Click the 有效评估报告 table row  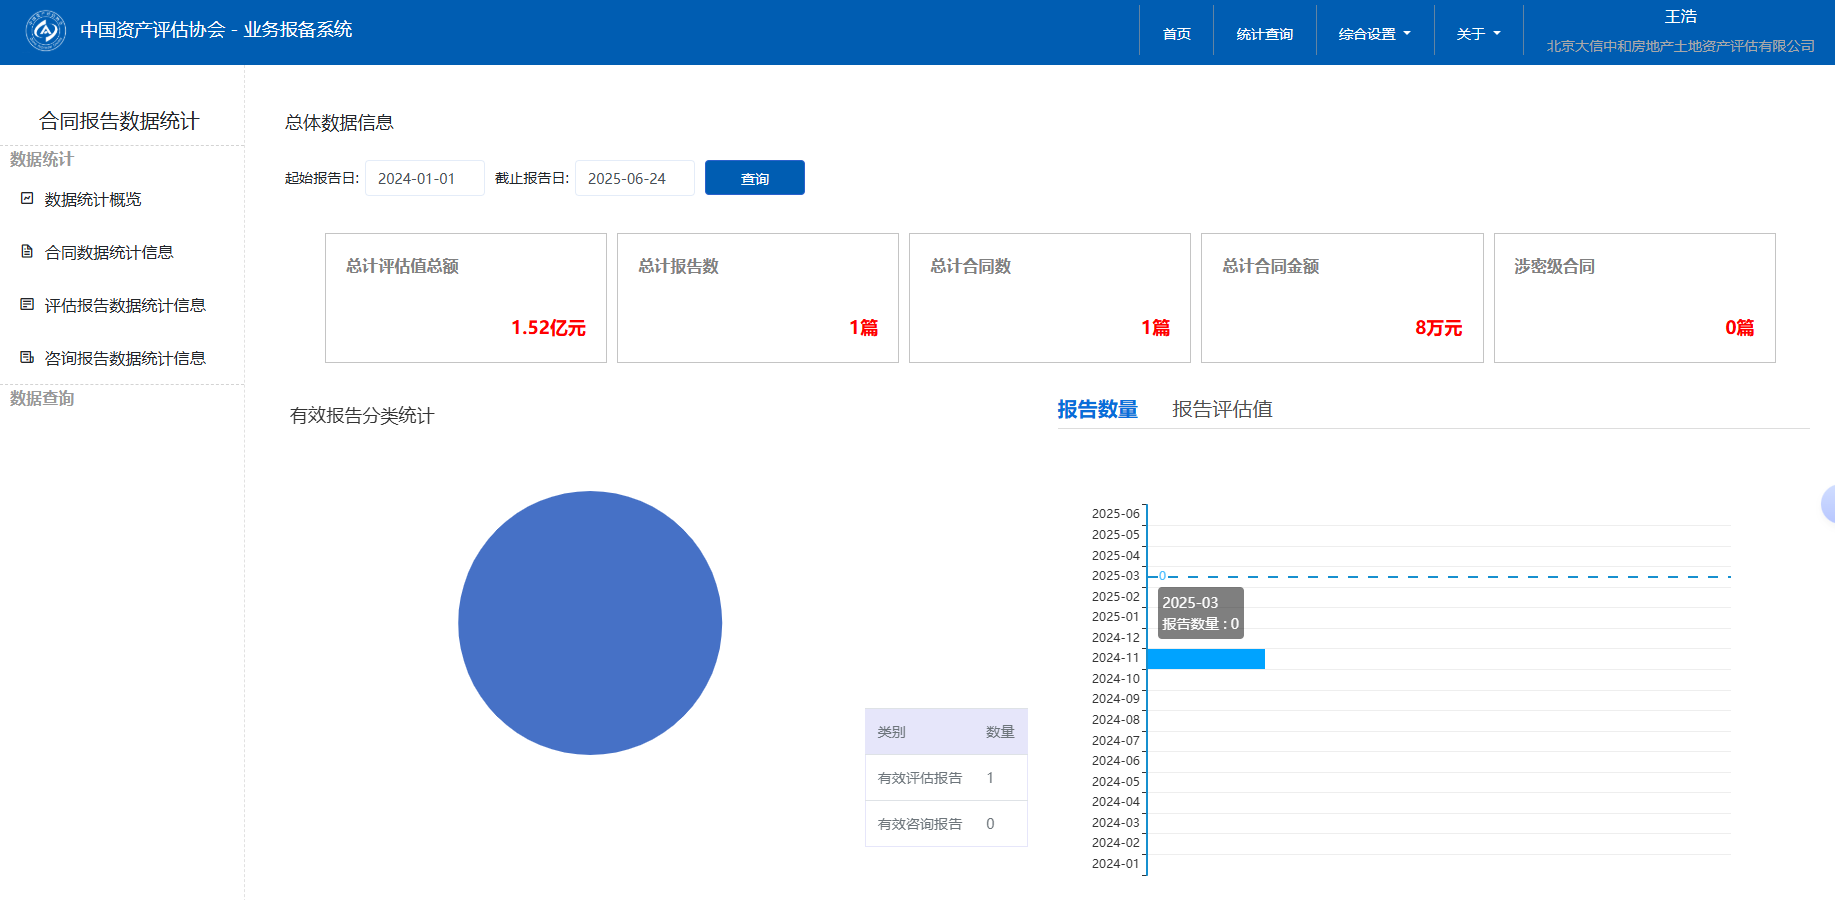point(945,778)
